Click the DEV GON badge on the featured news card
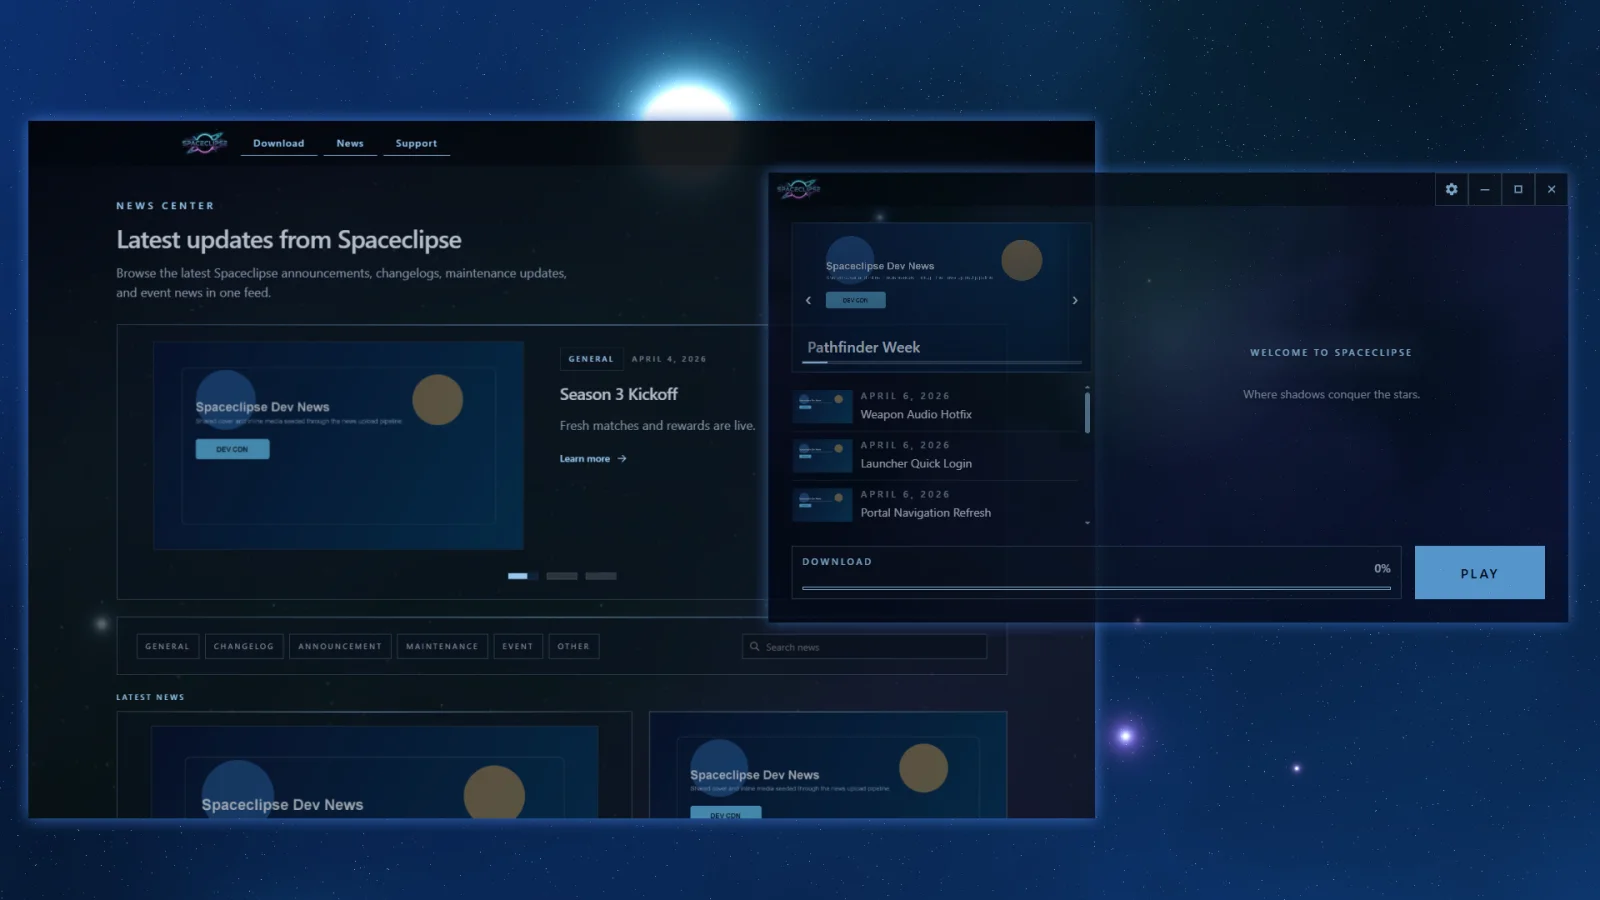Screen dimensions: 1600x900 (x=231, y=448)
